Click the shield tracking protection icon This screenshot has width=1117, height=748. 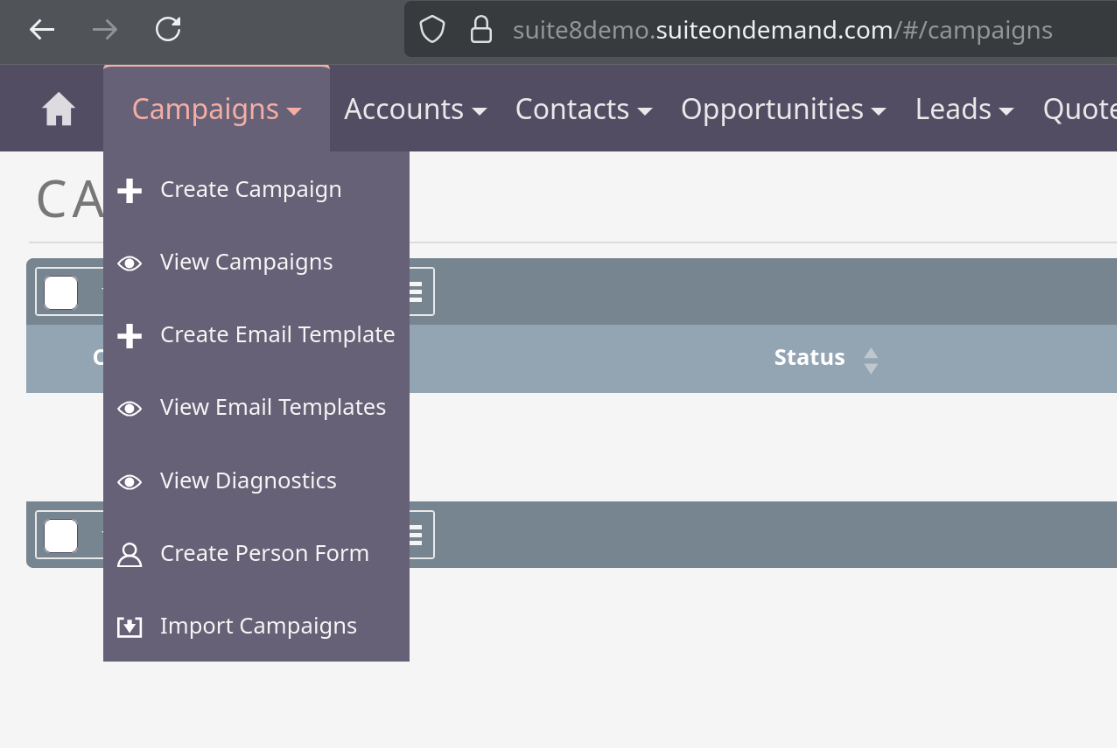[x=432, y=30]
